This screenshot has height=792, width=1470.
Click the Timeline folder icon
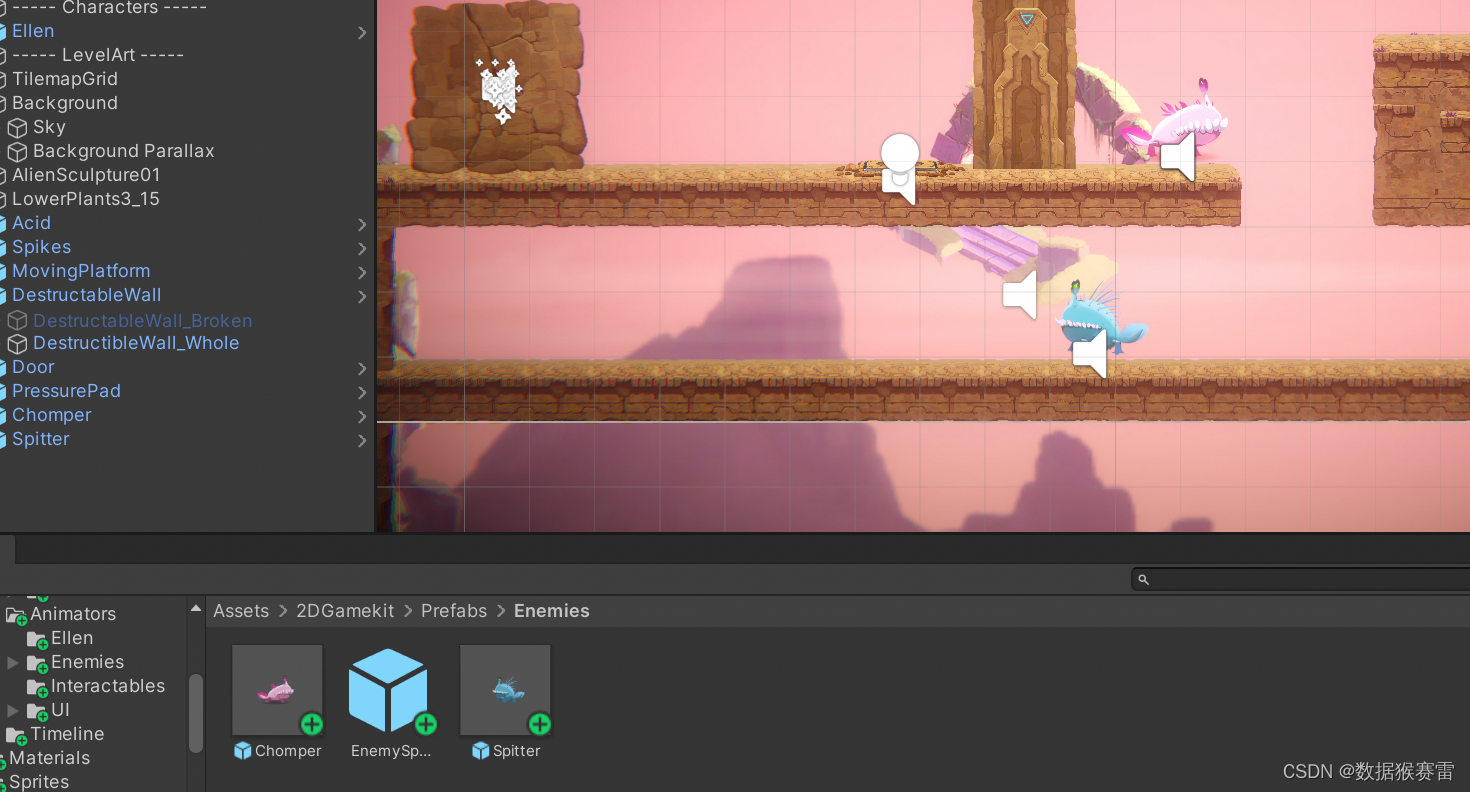click(16, 735)
